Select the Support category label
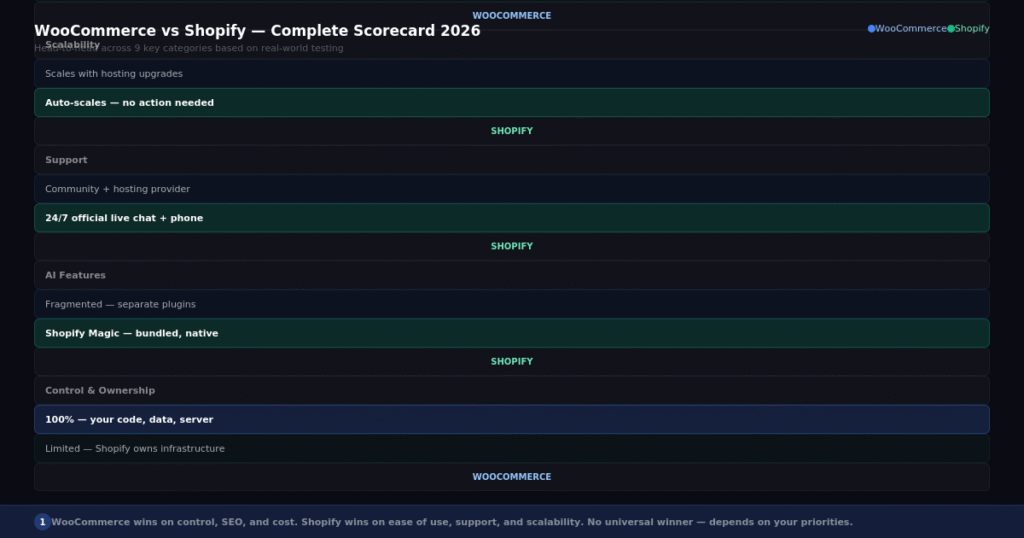 click(66, 160)
